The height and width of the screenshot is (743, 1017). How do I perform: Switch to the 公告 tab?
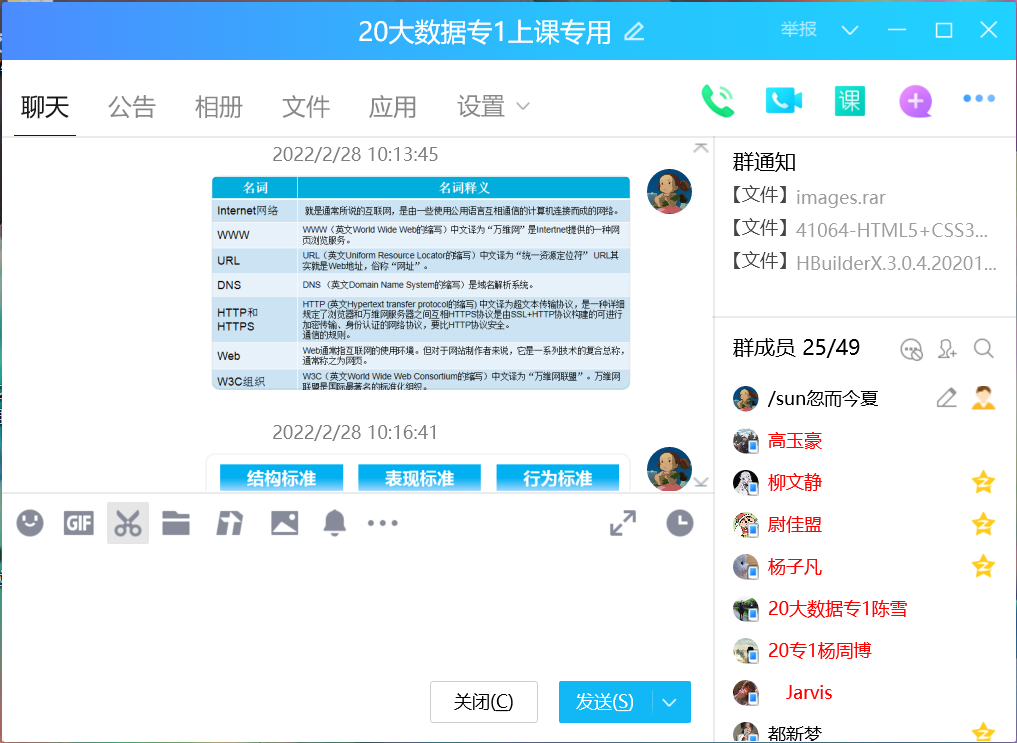click(132, 106)
